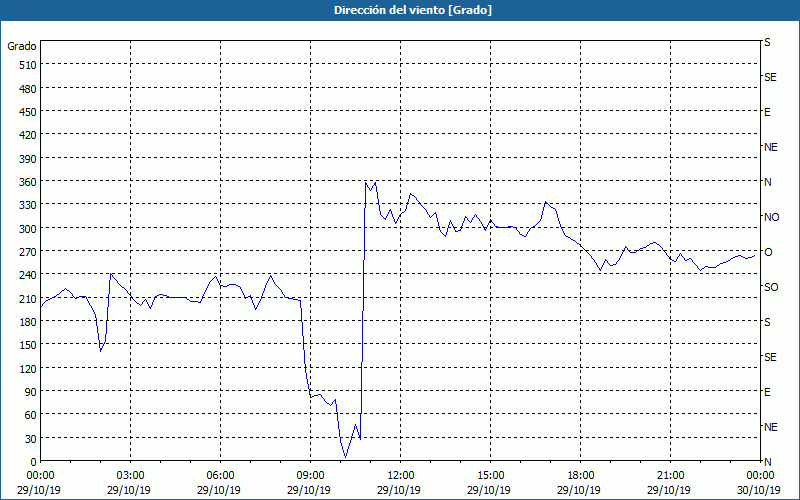The width and height of the screenshot is (800, 500).
Task: Click the 300 degree axis label
Action: pos(29,229)
